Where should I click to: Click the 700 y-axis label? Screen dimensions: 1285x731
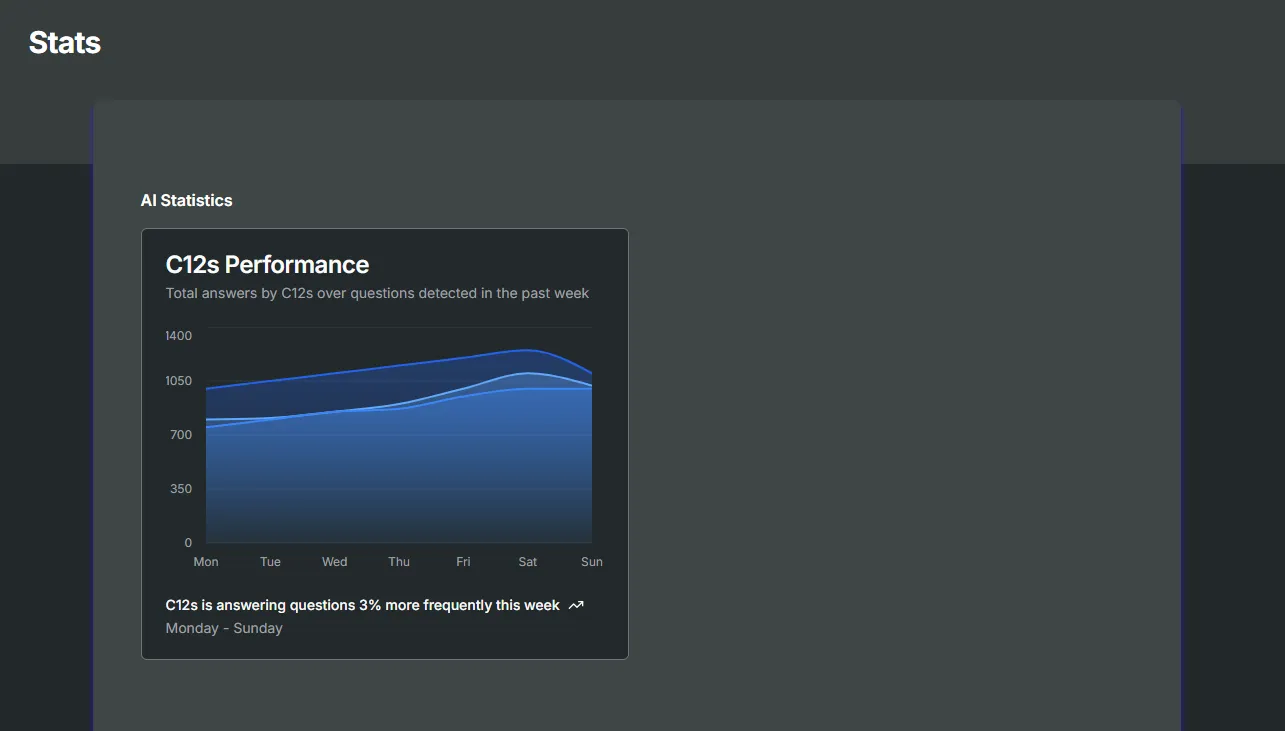[181, 435]
